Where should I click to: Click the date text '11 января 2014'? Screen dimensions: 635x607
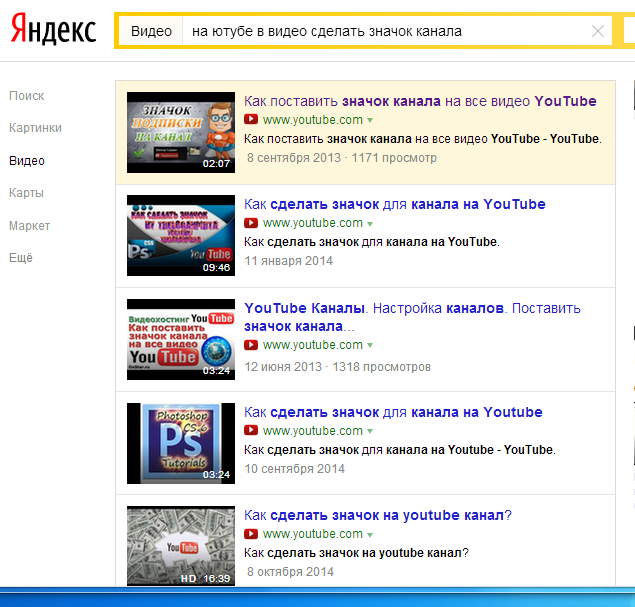pos(288,261)
